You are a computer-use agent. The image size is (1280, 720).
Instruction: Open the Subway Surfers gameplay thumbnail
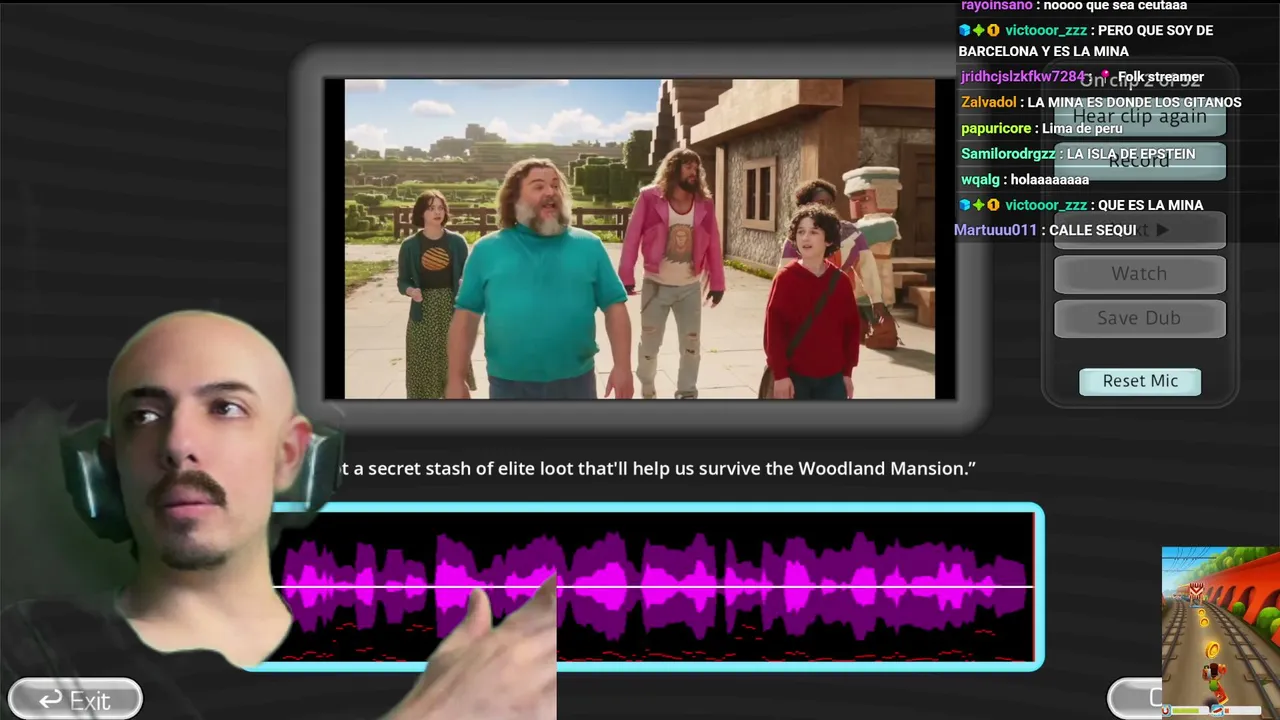1220,632
